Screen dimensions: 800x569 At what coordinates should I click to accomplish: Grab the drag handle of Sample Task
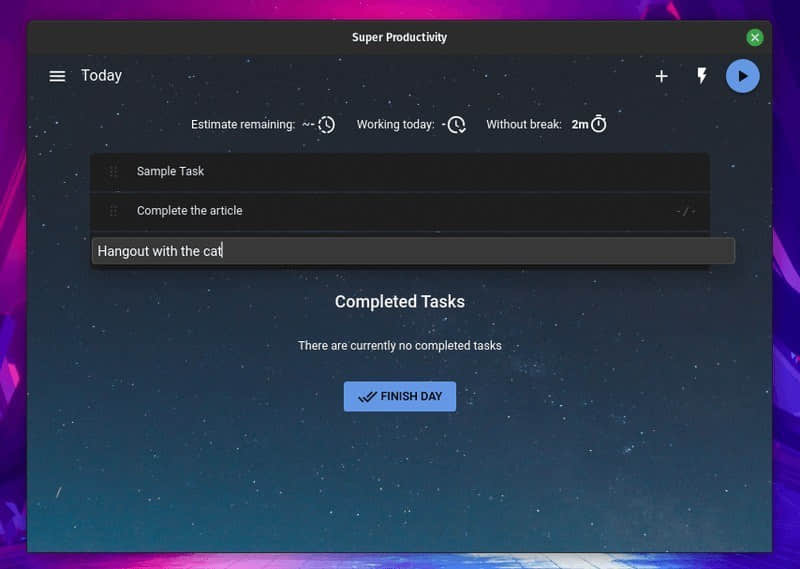point(113,171)
